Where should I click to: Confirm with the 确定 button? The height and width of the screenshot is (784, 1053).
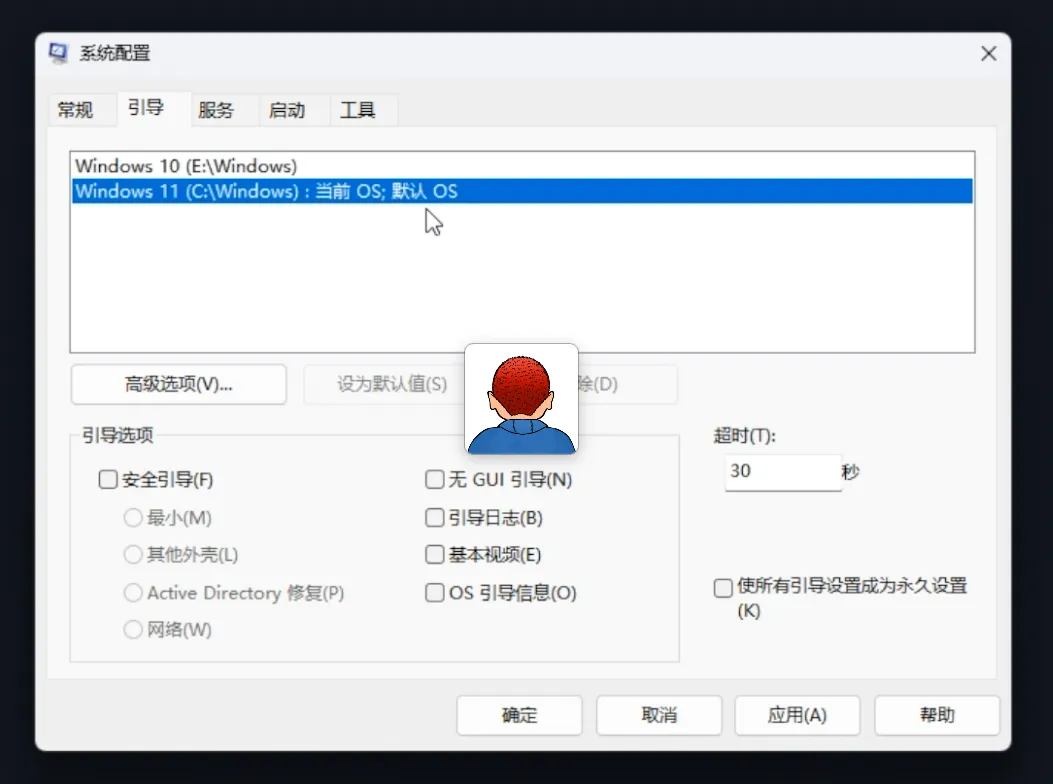[519, 715]
